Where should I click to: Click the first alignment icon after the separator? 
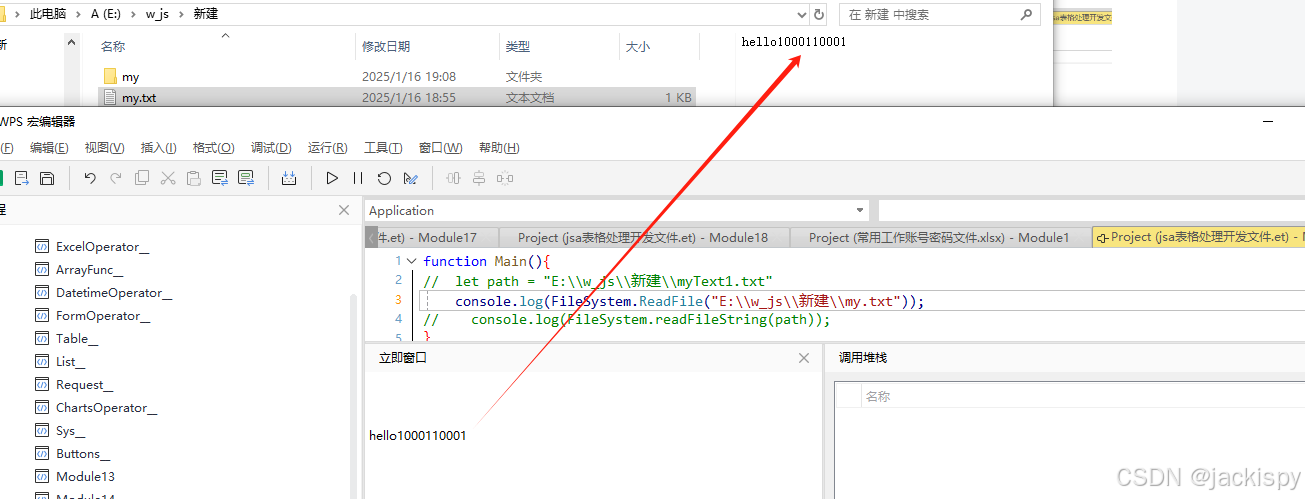point(453,178)
